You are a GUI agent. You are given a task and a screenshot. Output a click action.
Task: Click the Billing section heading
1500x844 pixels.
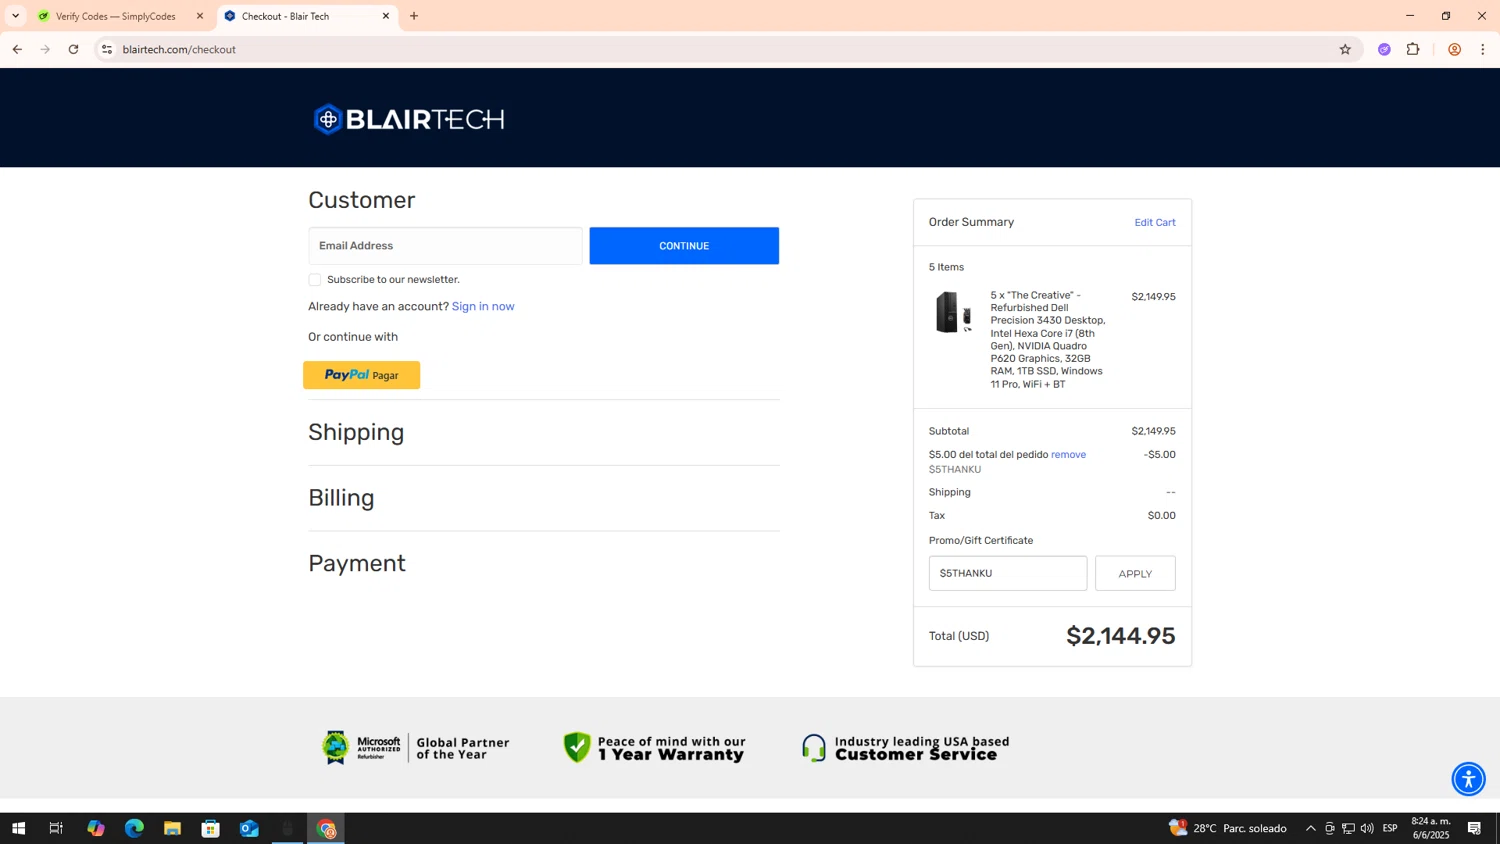(x=341, y=498)
